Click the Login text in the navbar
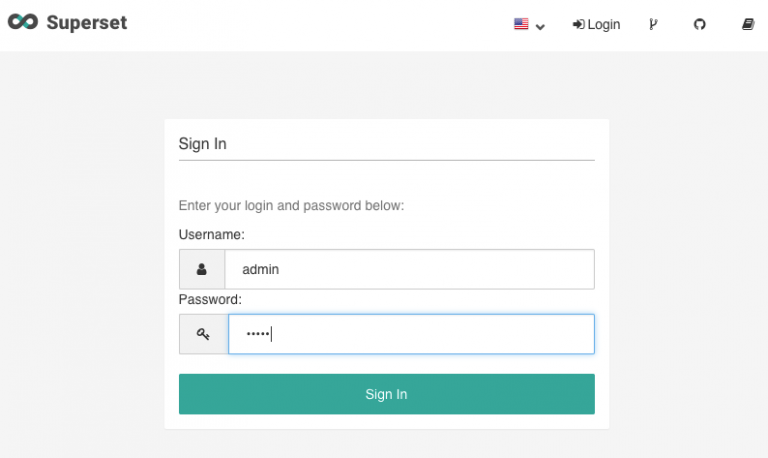Screen dimensions: 768x458 (x=604, y=24)
